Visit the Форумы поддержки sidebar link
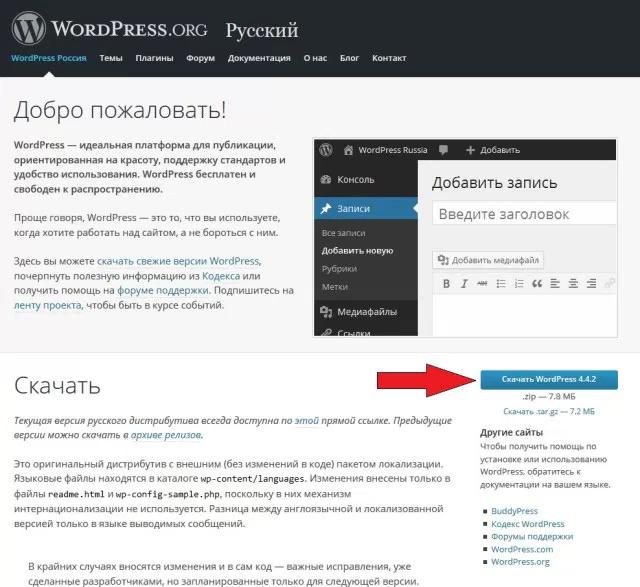 (x=532, y=536)
